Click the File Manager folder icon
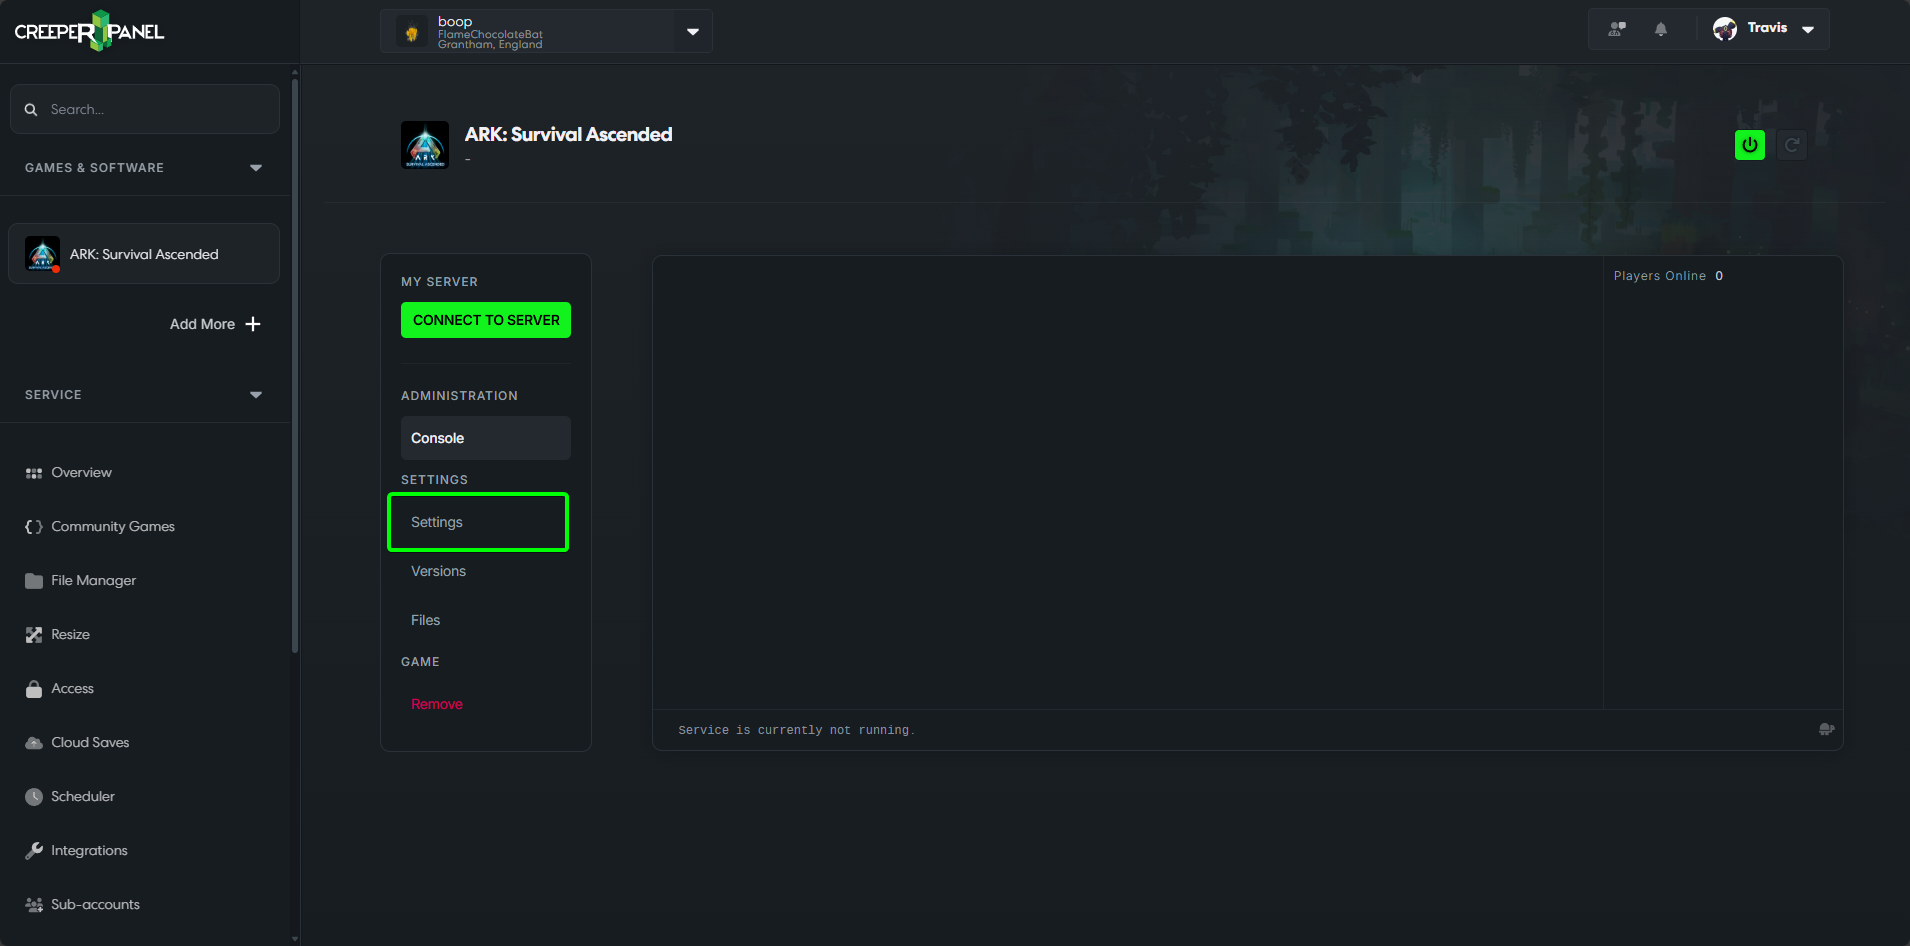Viewport: 1910px width, 946px height. click(34, 581)
